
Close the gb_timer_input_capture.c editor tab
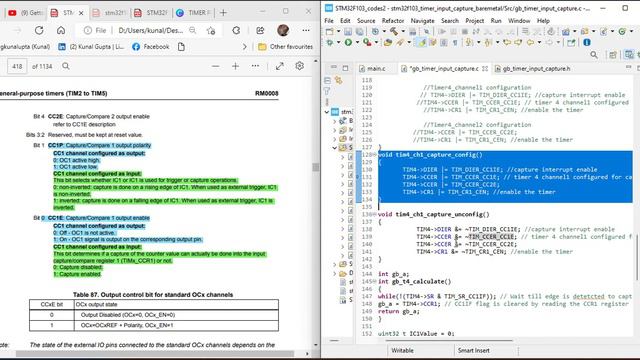pyautogui.click(x=485, y=69)
